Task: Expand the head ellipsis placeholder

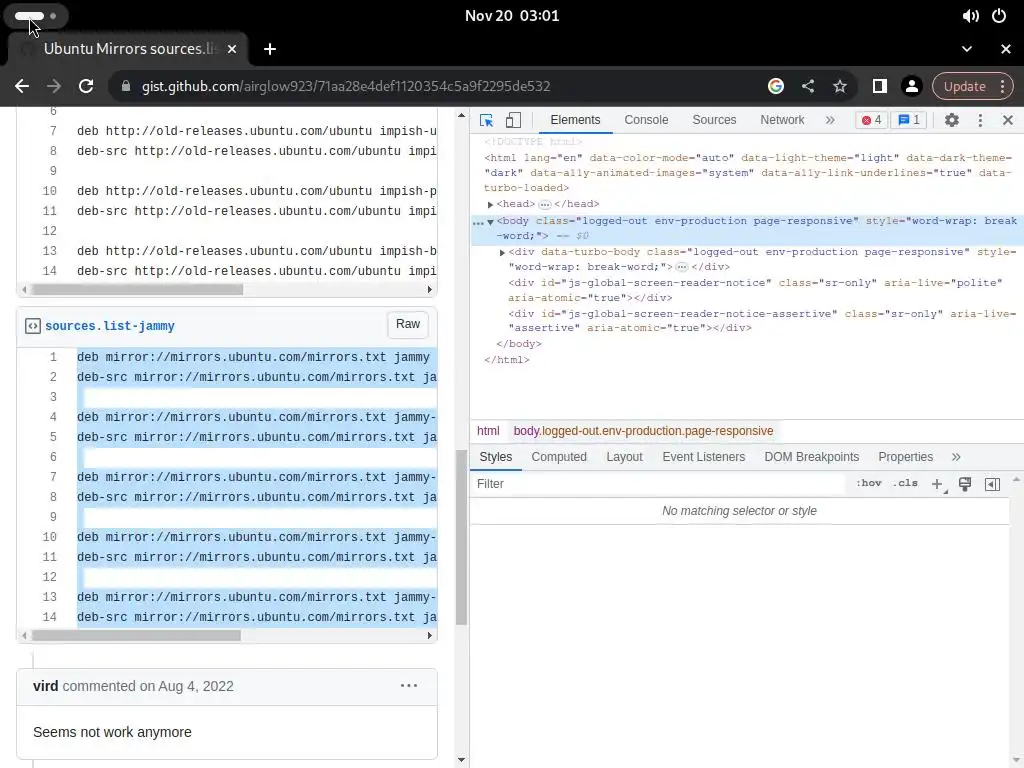Action: tap(545, 204)
